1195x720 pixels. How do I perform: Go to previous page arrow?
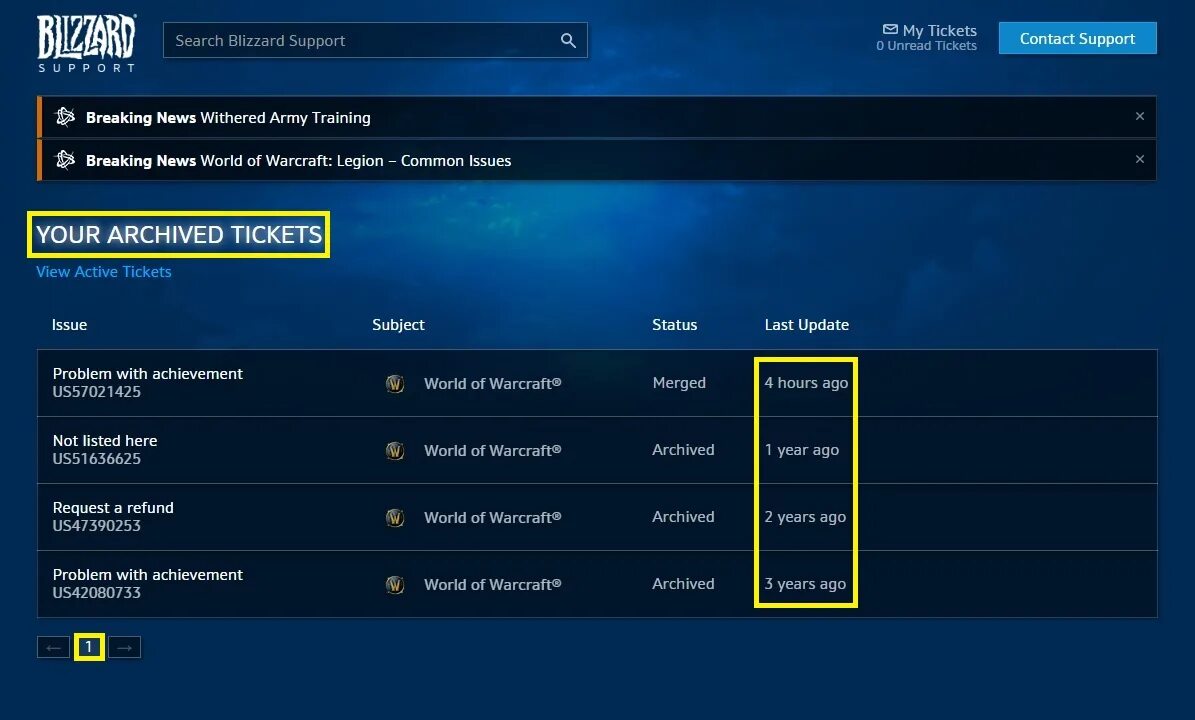[53, 648]
